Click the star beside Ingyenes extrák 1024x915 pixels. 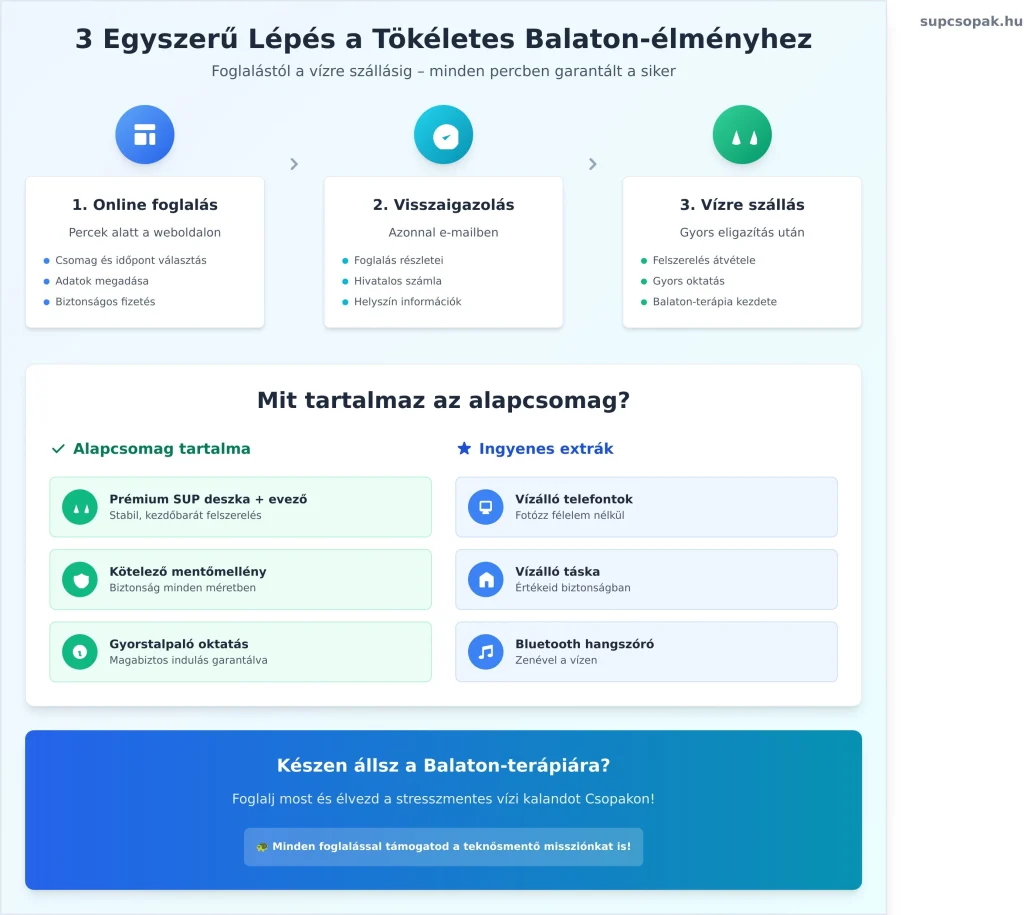[x=464, y=449]
